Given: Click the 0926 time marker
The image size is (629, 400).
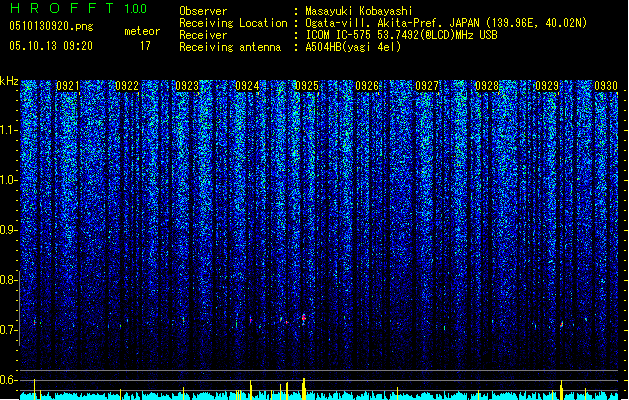Looking at the screenshot, I should click(367, 86).
